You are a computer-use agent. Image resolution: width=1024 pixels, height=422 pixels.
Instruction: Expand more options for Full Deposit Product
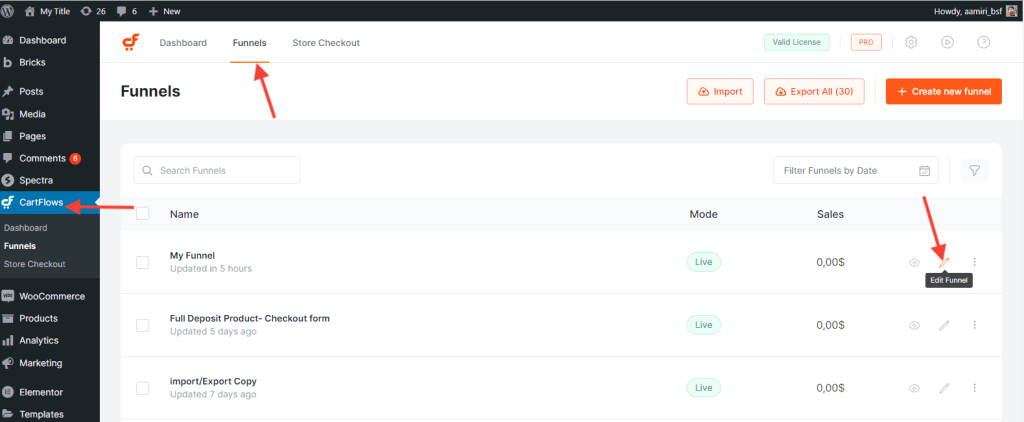pyautogui.click(x=974, y=325)
